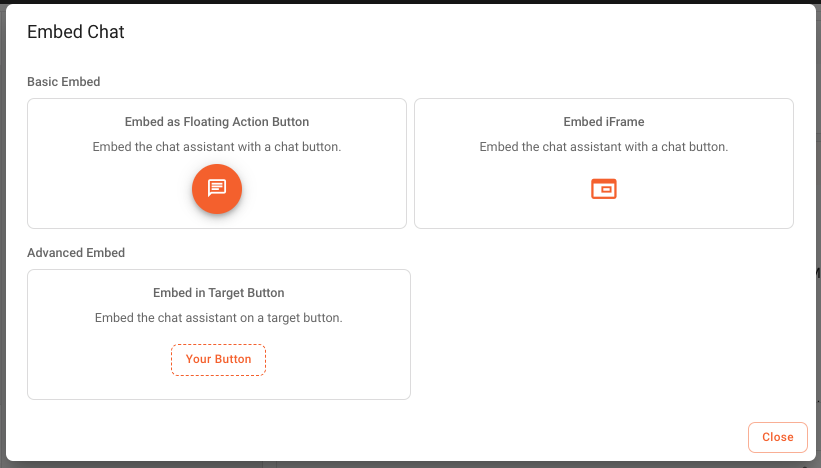The height and width of the screenshot is (468, 821).
Task: Click "Embed the chat assistant on a target button" text
Action: point(218,318)
